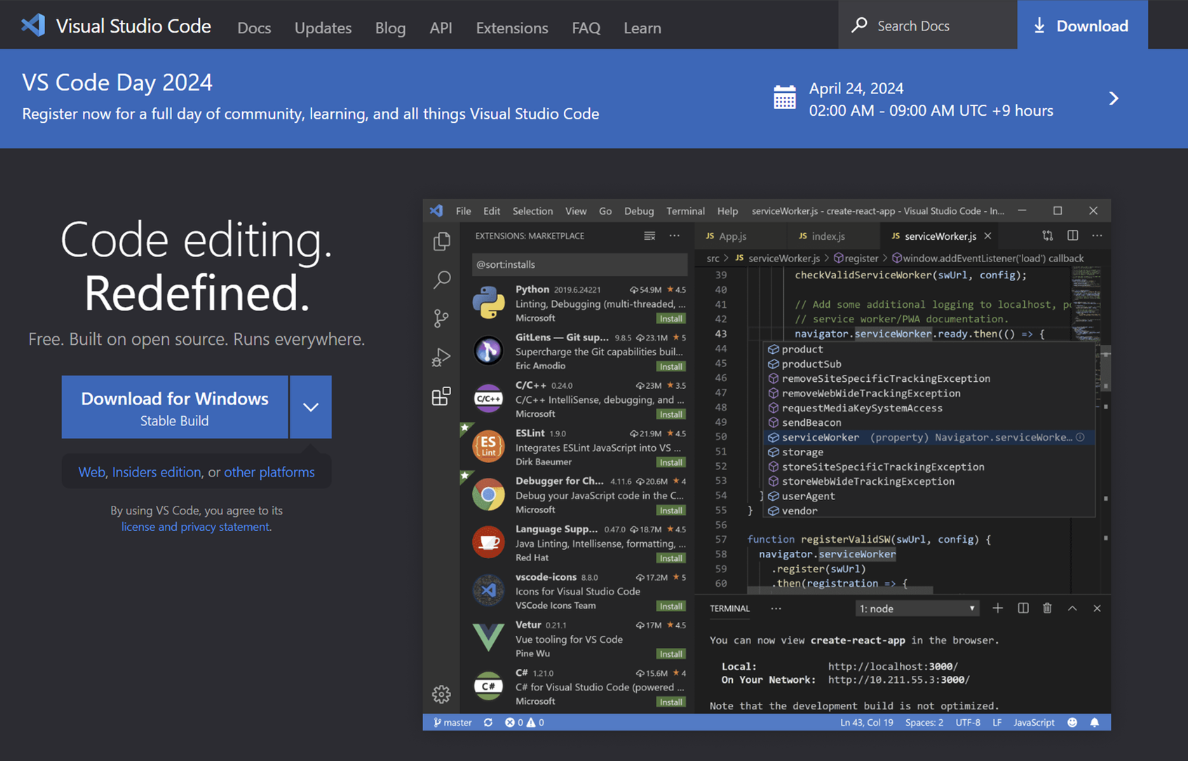
Task: Click the notifications bell in status bar
Action: (x=1095, y=722)
